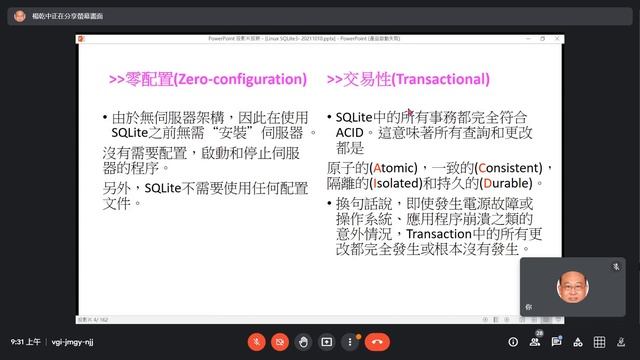Viewport: 640px width, 360px height.
Task: Minimize the shared PowerPoint window
Action: [x=529, y=39]
